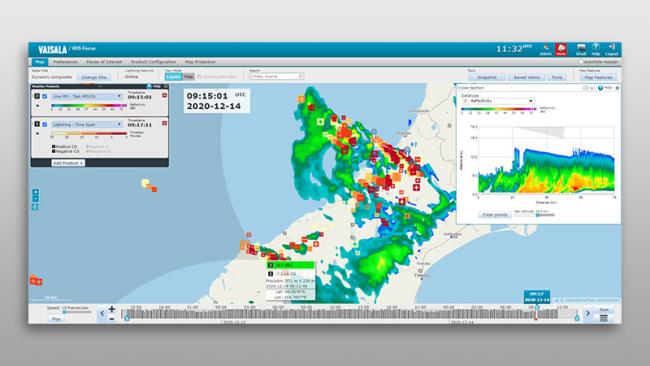650x366 pixels.
Task: Zoom in on map with plus icon
Action: [36, 192]
